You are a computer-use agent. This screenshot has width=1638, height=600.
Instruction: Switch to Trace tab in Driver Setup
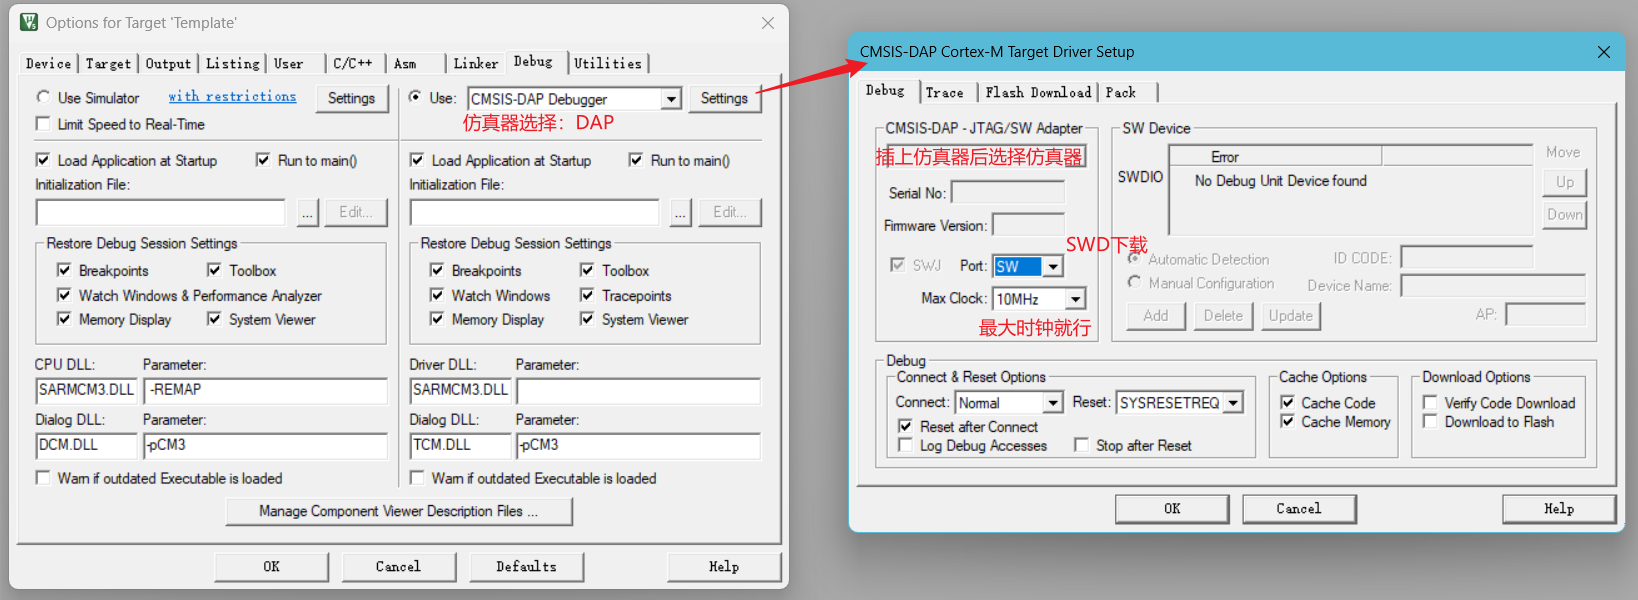(x=945, y=92)
